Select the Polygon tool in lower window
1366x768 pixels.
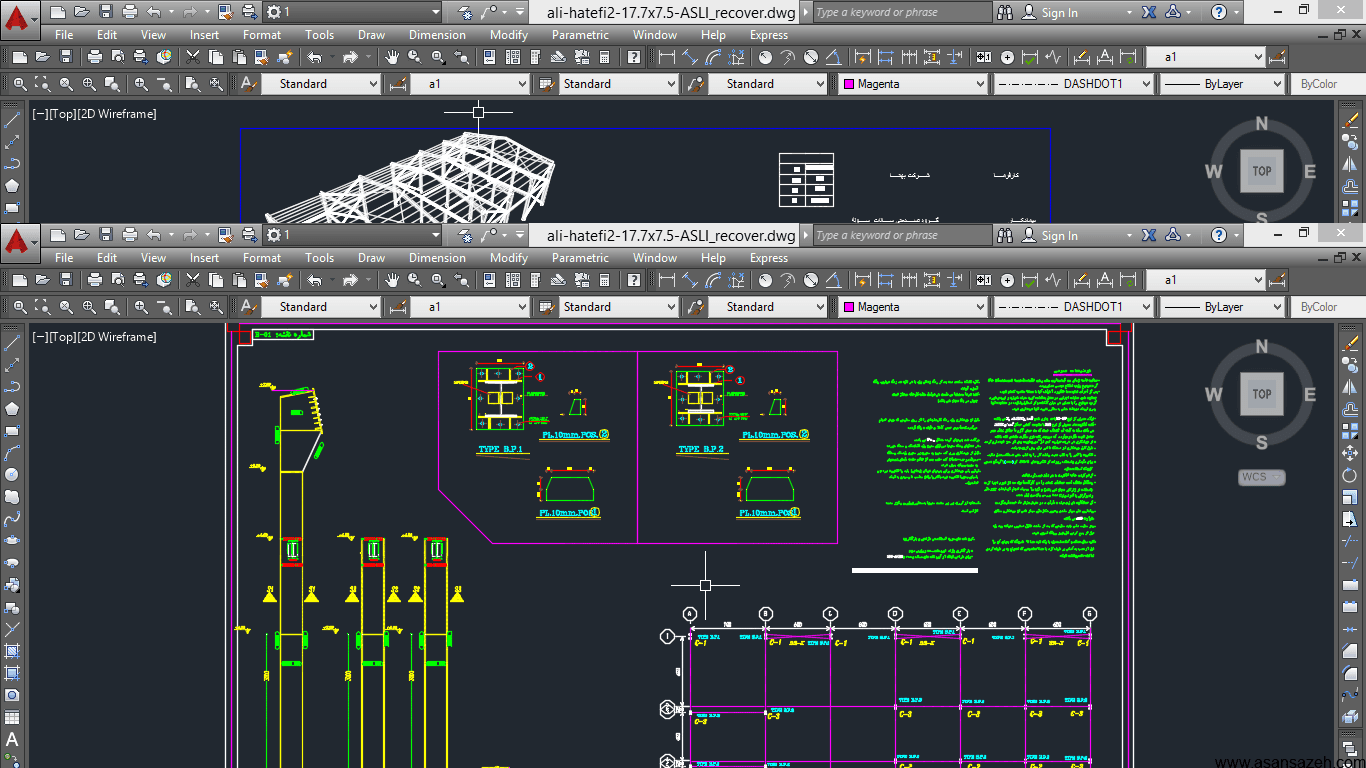click(12, 408)
